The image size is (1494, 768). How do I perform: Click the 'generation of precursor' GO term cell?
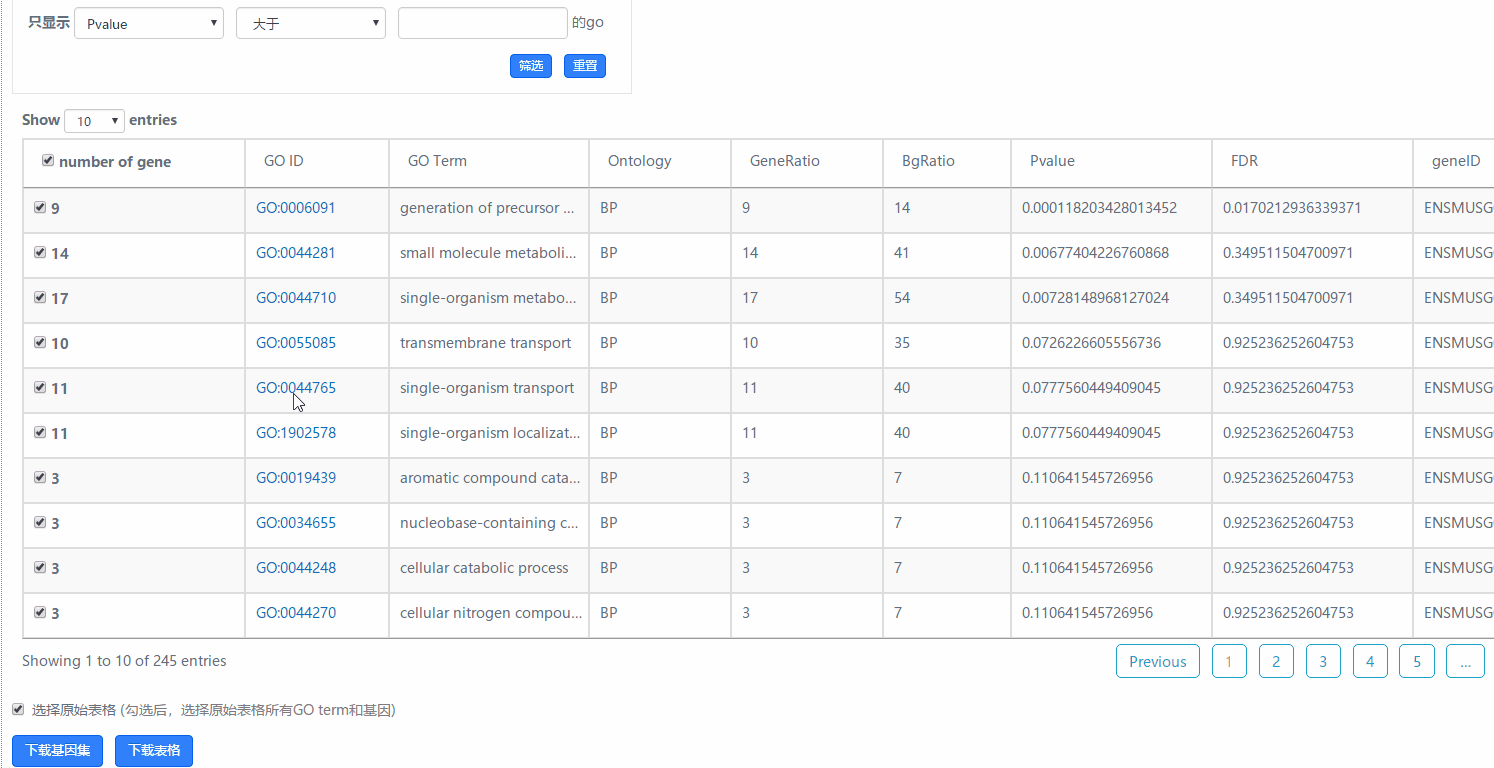click(x=489, y=208)
